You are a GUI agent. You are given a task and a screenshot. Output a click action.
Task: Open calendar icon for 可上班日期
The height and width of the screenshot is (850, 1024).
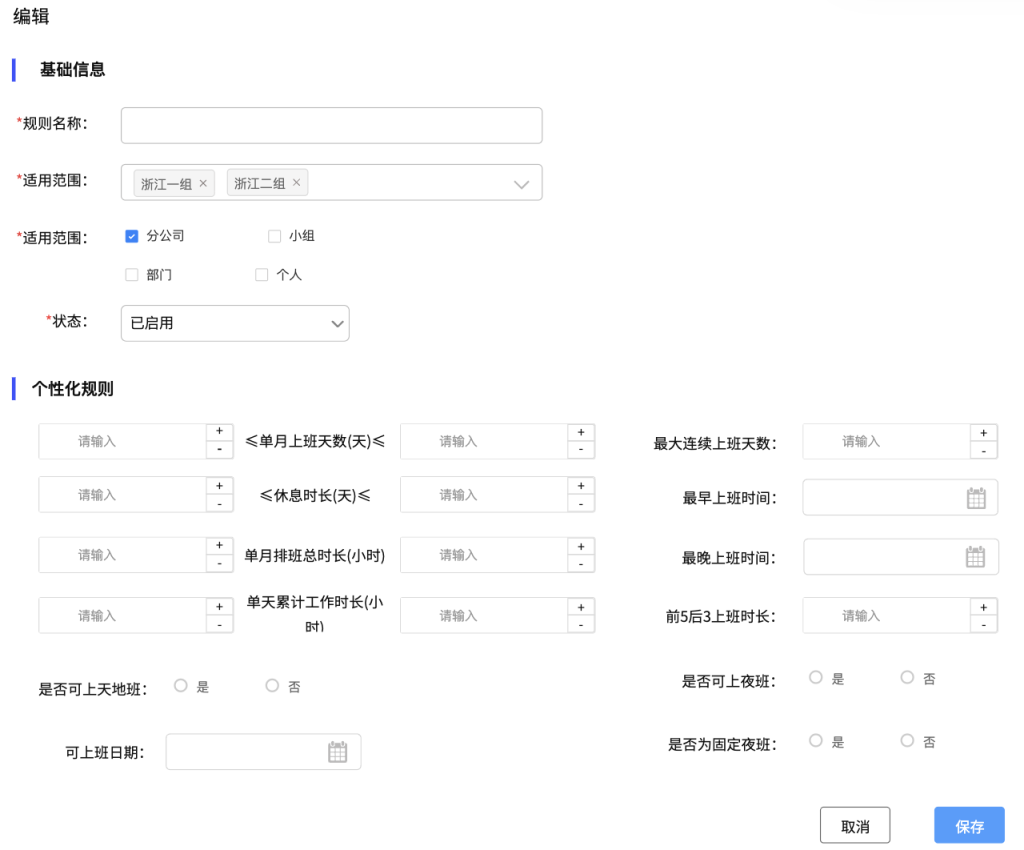pos(338,752)
